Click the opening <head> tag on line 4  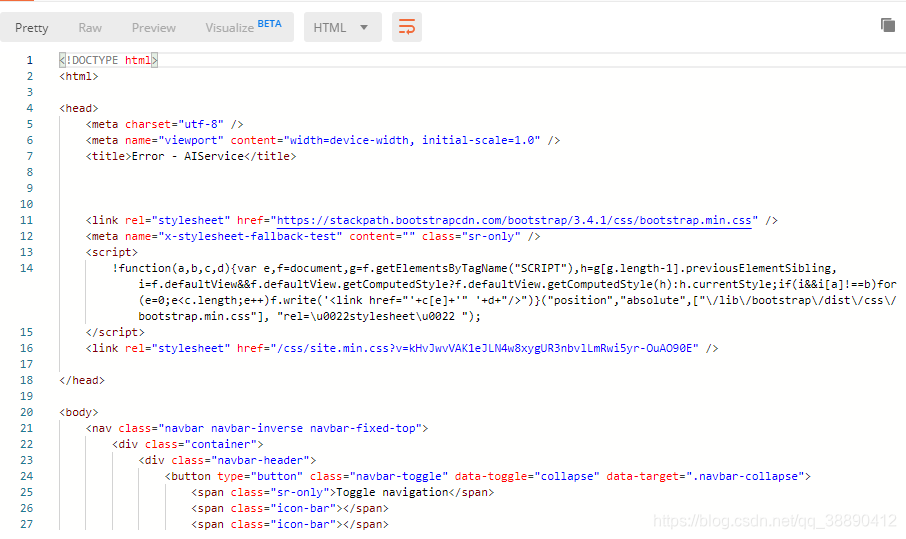79,108
